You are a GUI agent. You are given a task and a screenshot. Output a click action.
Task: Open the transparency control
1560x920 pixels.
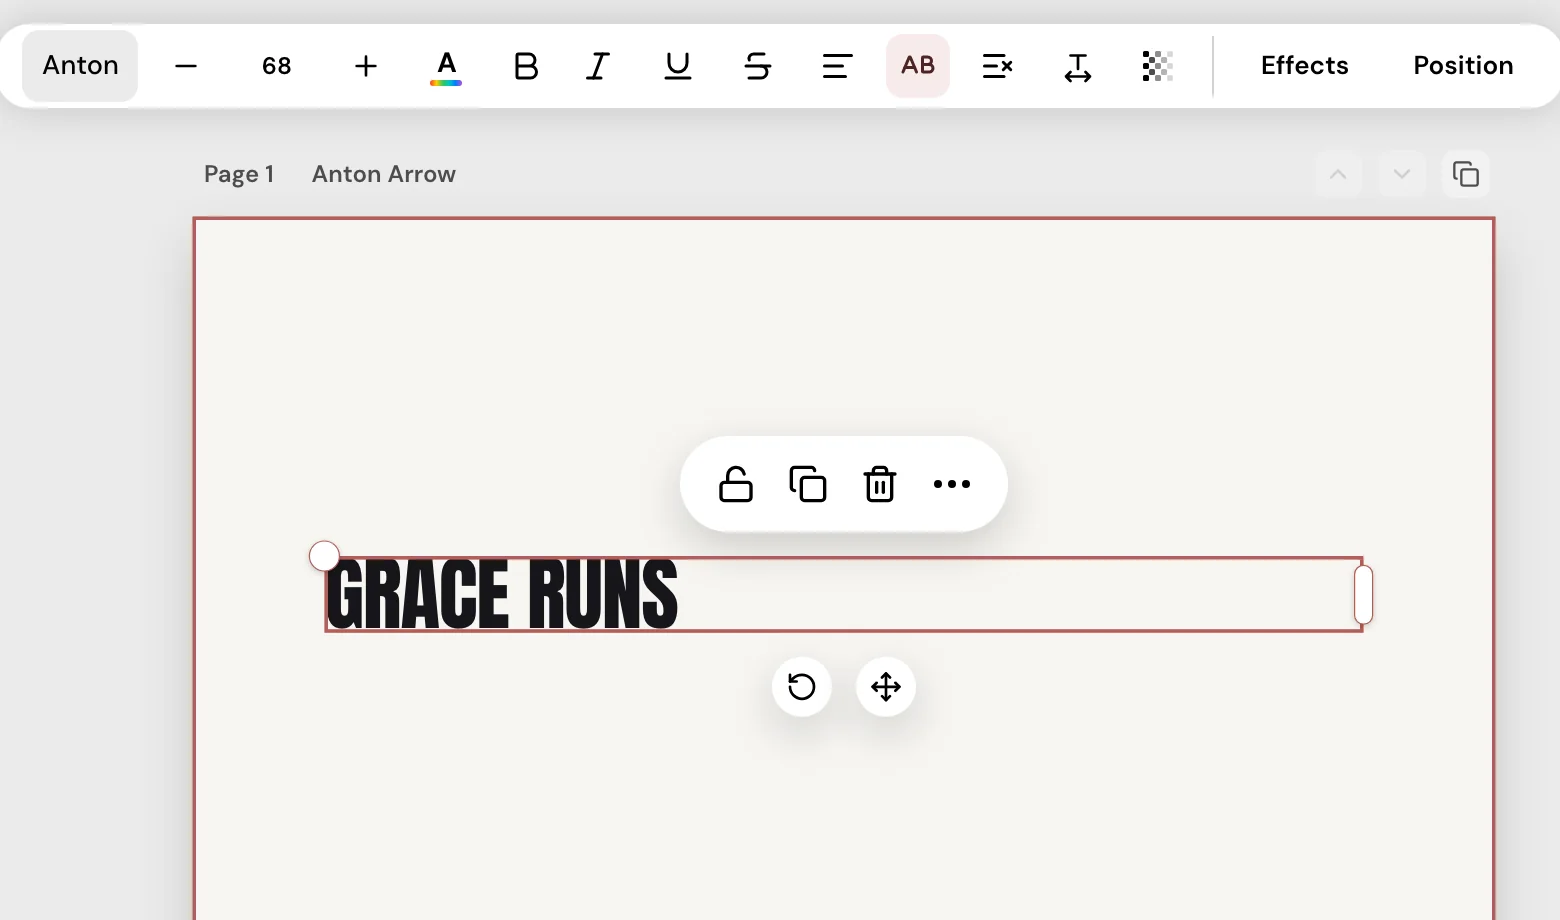point(1158,66)
